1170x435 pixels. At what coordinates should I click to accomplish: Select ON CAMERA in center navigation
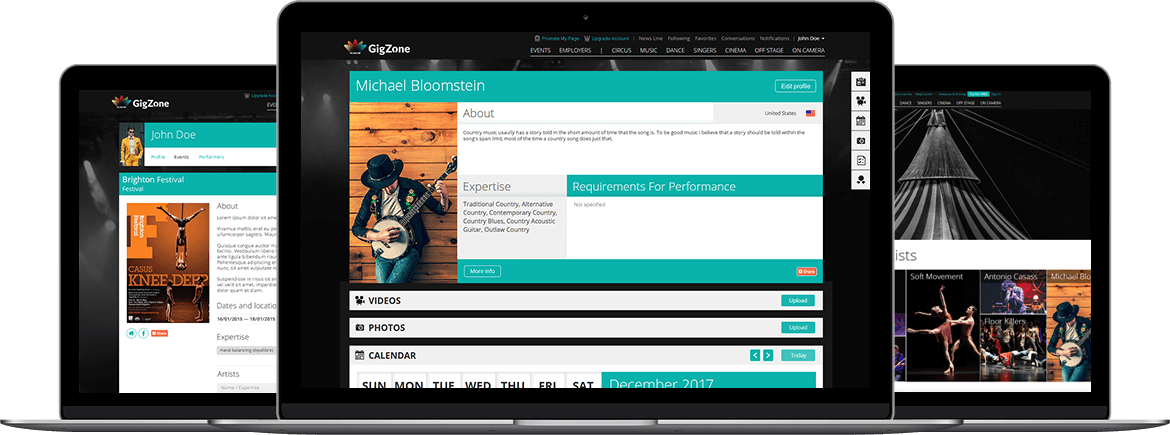click(x=808, y=51)
